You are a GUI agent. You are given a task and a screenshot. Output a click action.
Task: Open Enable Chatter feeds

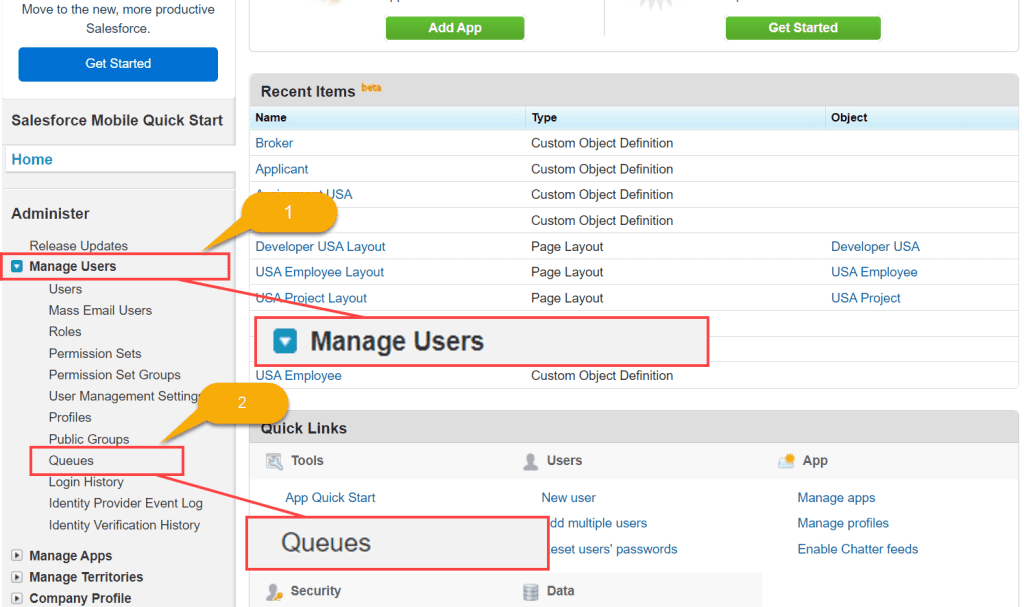pos(857,548)
